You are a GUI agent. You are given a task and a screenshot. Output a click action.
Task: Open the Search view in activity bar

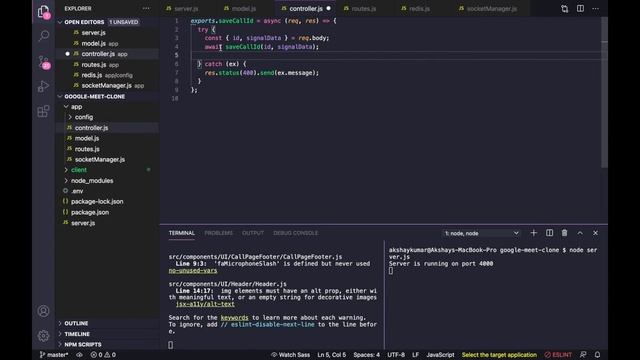43,36
